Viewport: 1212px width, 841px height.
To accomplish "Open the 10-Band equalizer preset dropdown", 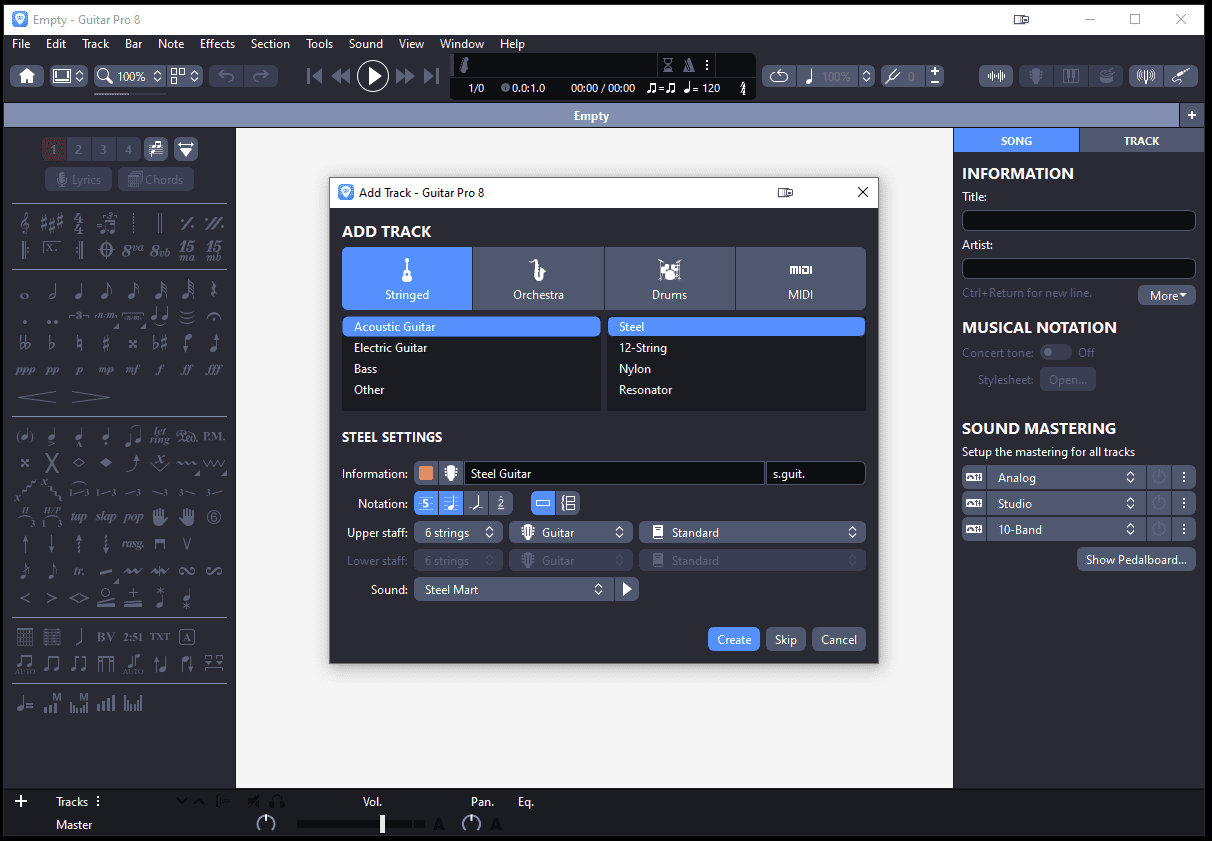I will pos(1065,529).
